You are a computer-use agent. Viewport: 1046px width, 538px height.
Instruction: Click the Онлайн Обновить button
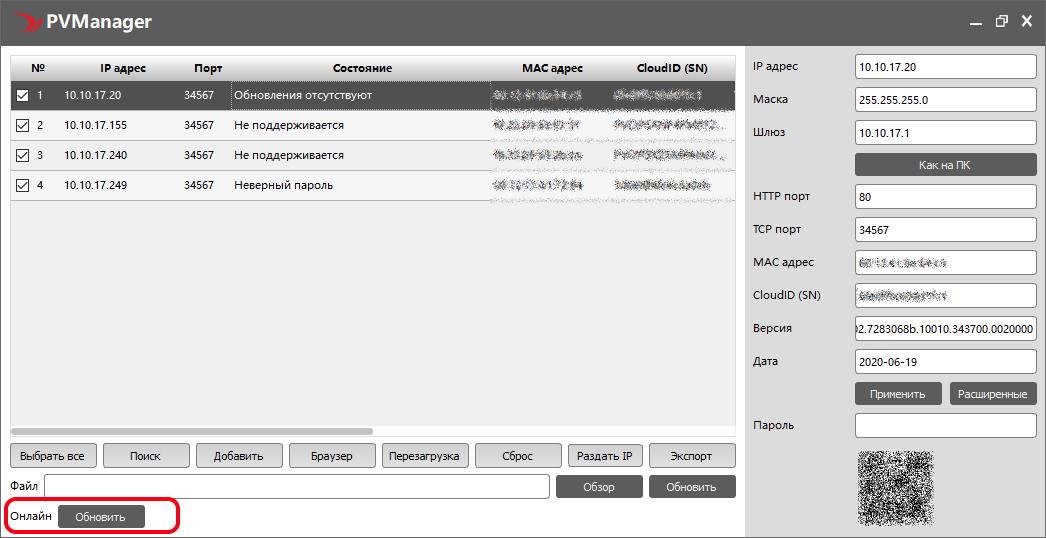click(x=101, y=517)
